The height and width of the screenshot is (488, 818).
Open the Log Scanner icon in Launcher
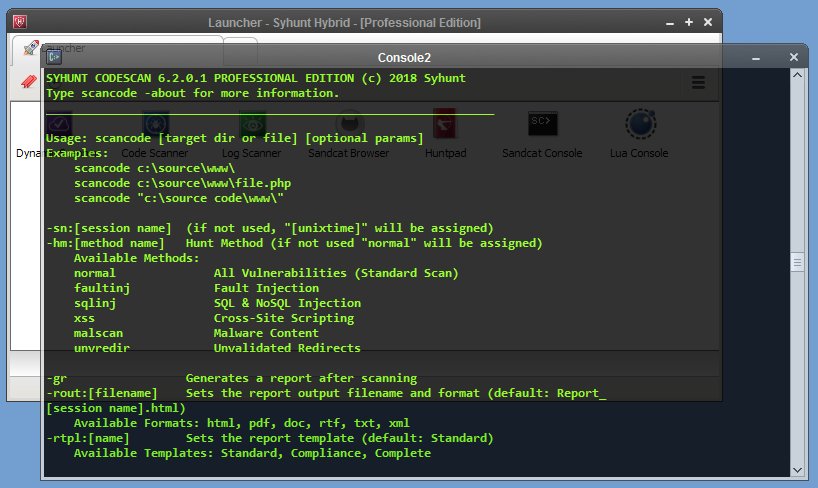(x=252, y=124)
